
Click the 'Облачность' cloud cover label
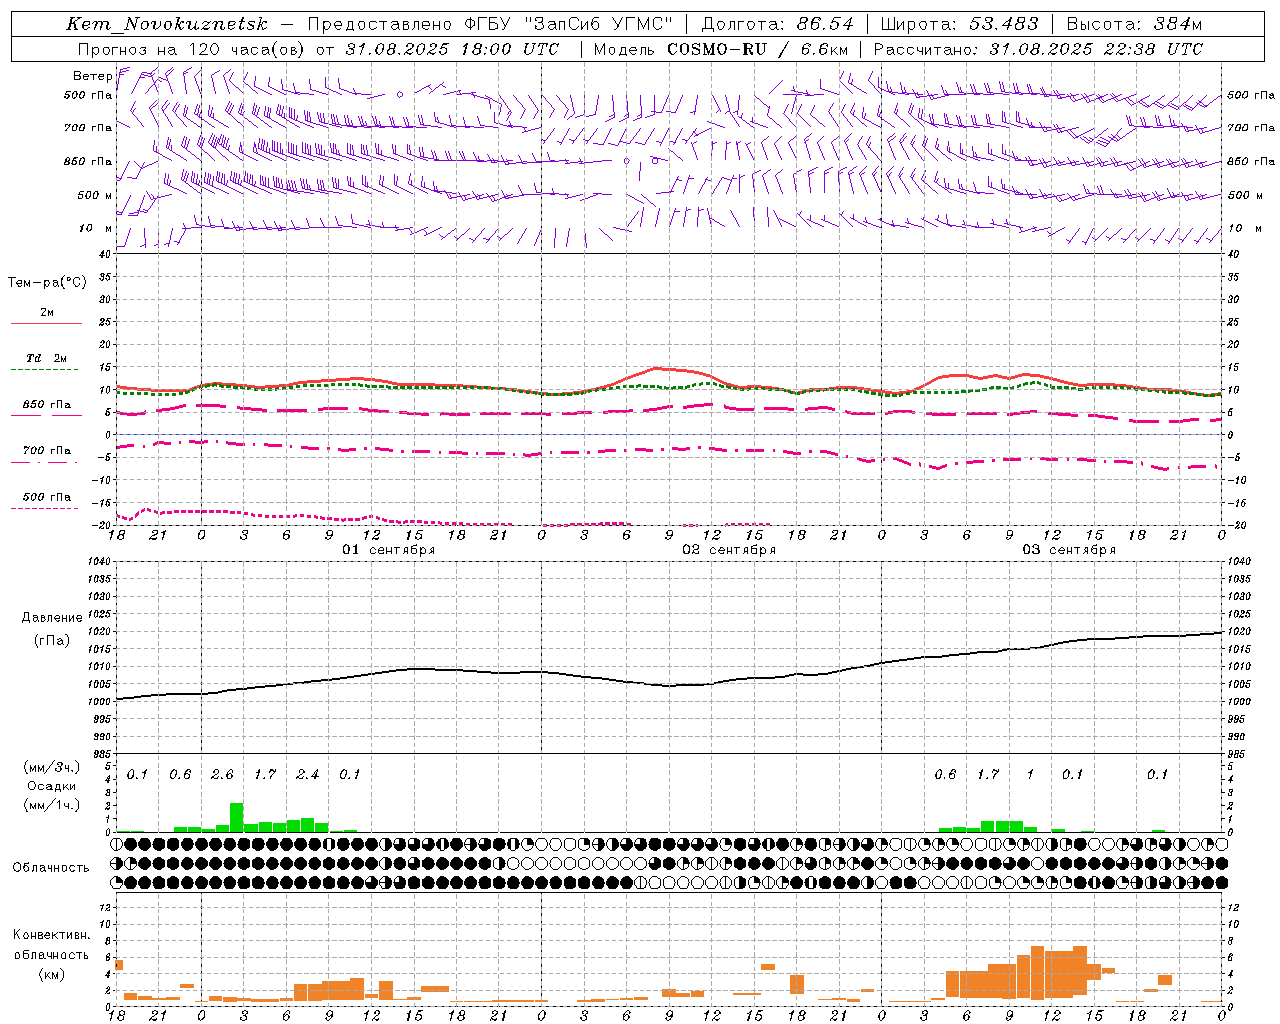coord(51,867)
